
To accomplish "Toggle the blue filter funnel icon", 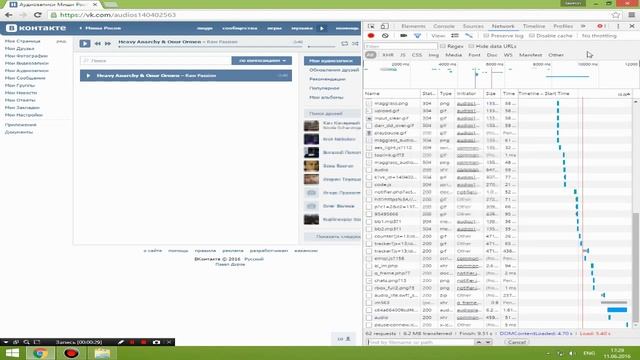I will tap(417, 36).
